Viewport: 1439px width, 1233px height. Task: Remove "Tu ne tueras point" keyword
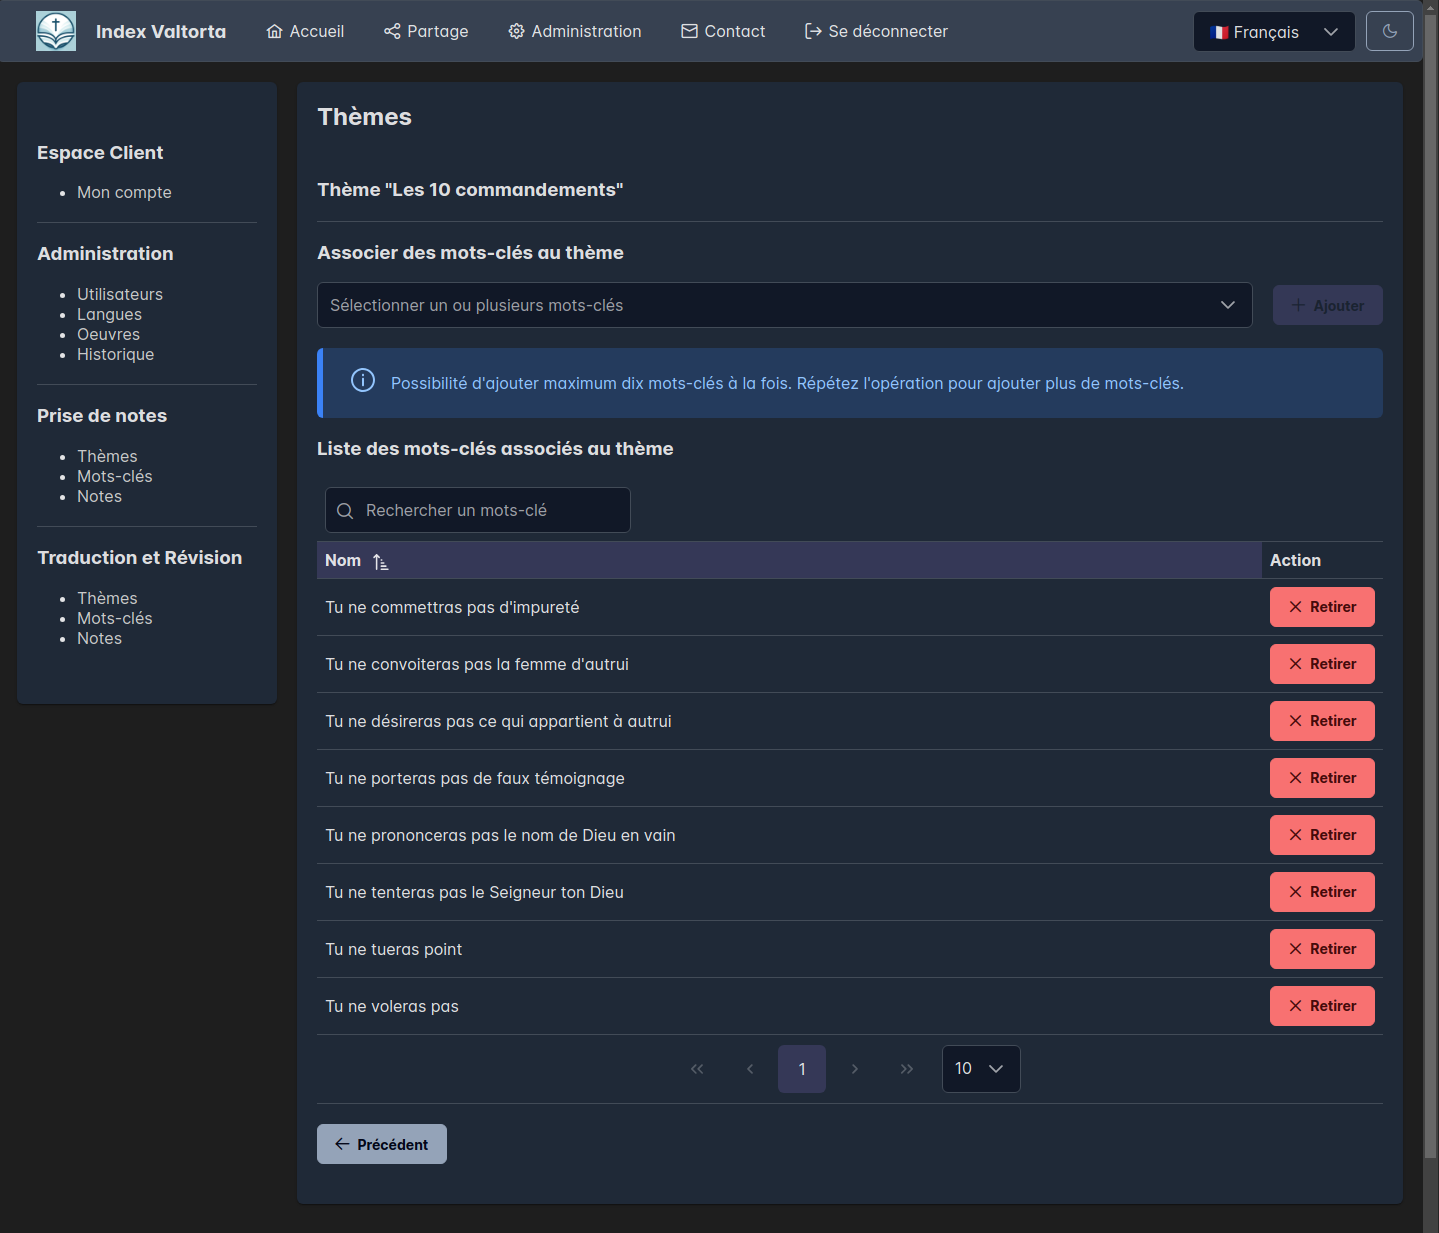1321,949
